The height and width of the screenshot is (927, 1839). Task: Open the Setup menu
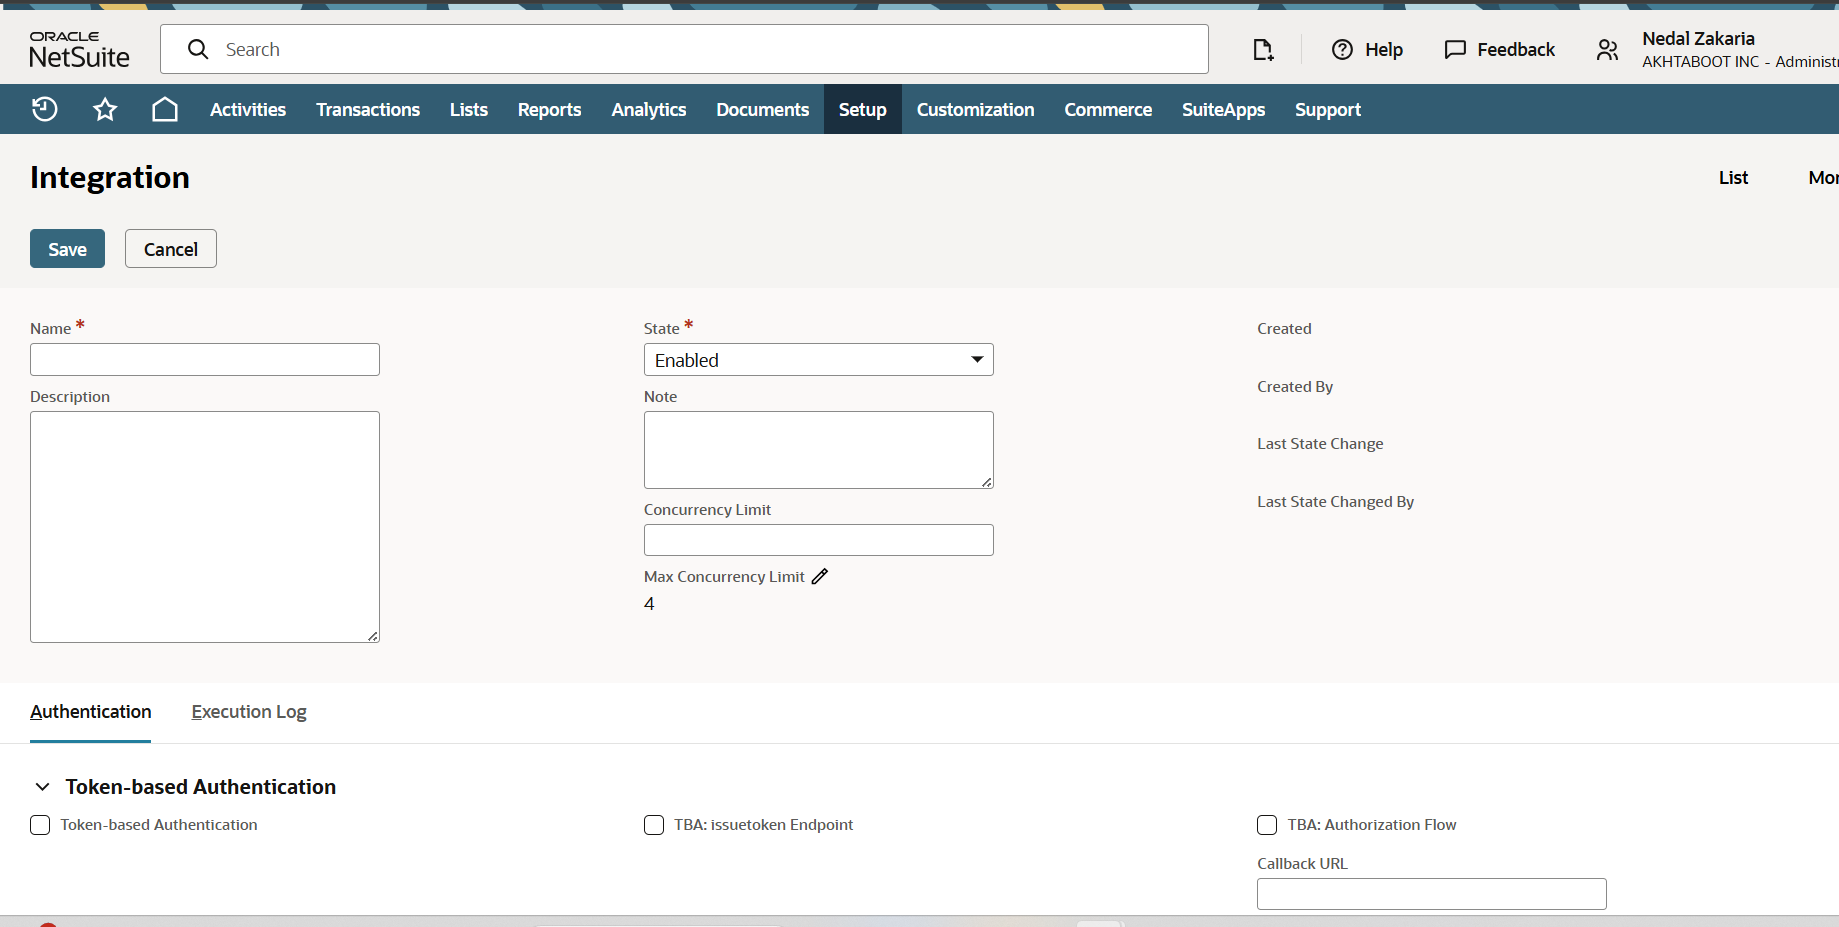tap(863, 109)
